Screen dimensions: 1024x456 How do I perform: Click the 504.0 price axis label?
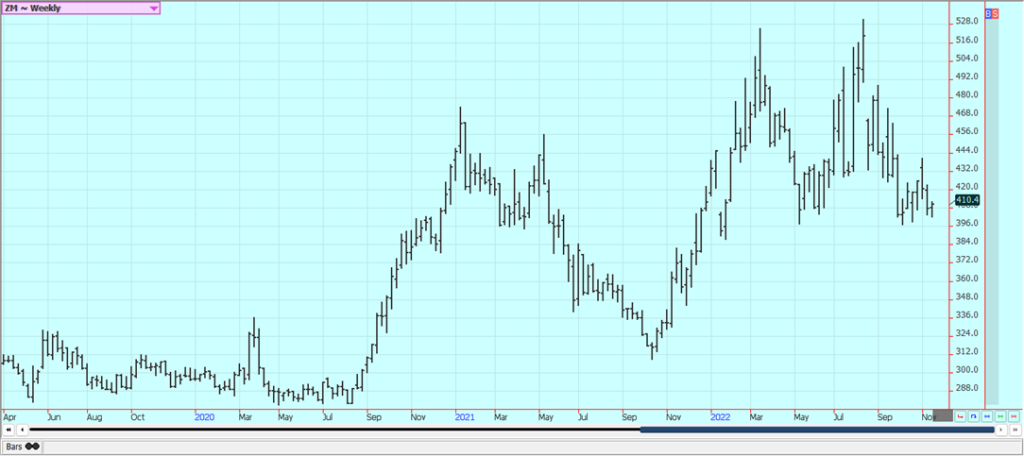pyautogui.click(x=967, y=58)
